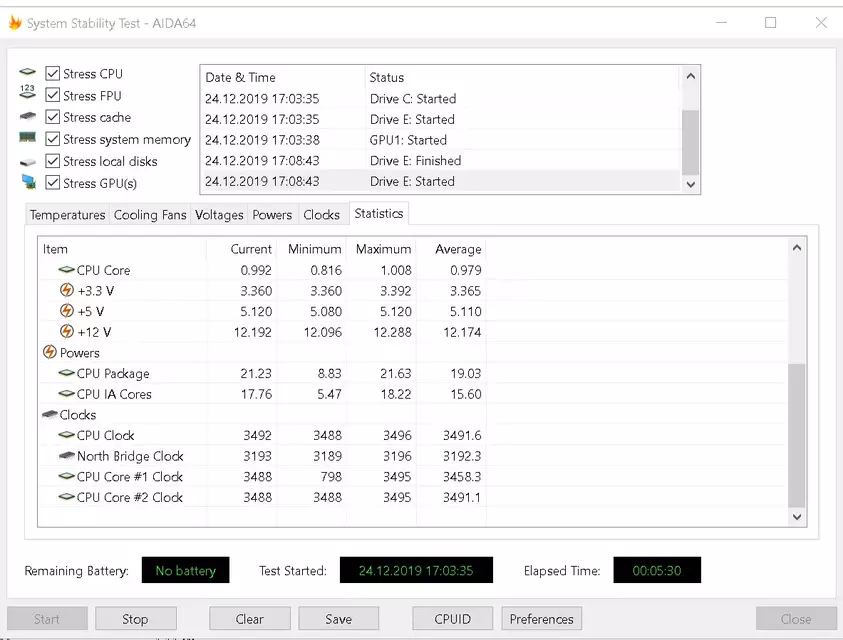843x640 pixels.
Task: Click the chip icon of the CPU Package row
Action: (66, 373)
